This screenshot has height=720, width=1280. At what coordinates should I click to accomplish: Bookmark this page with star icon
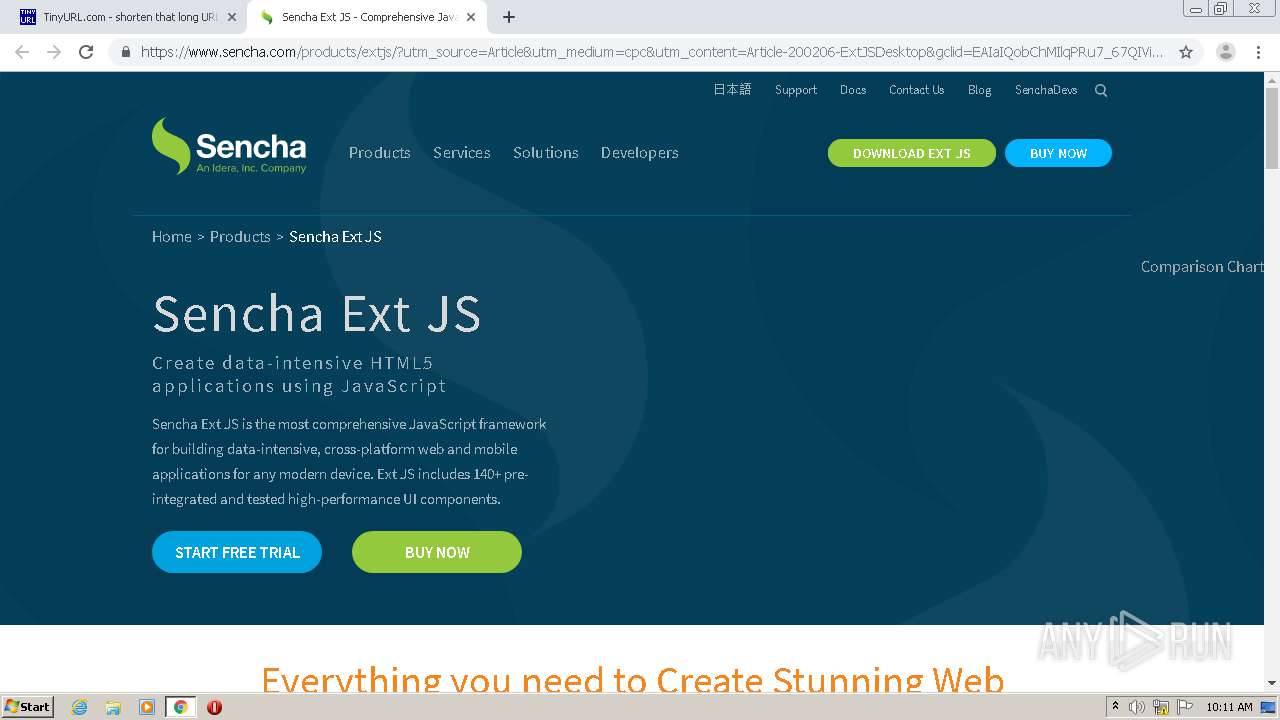coord(1186,52)
